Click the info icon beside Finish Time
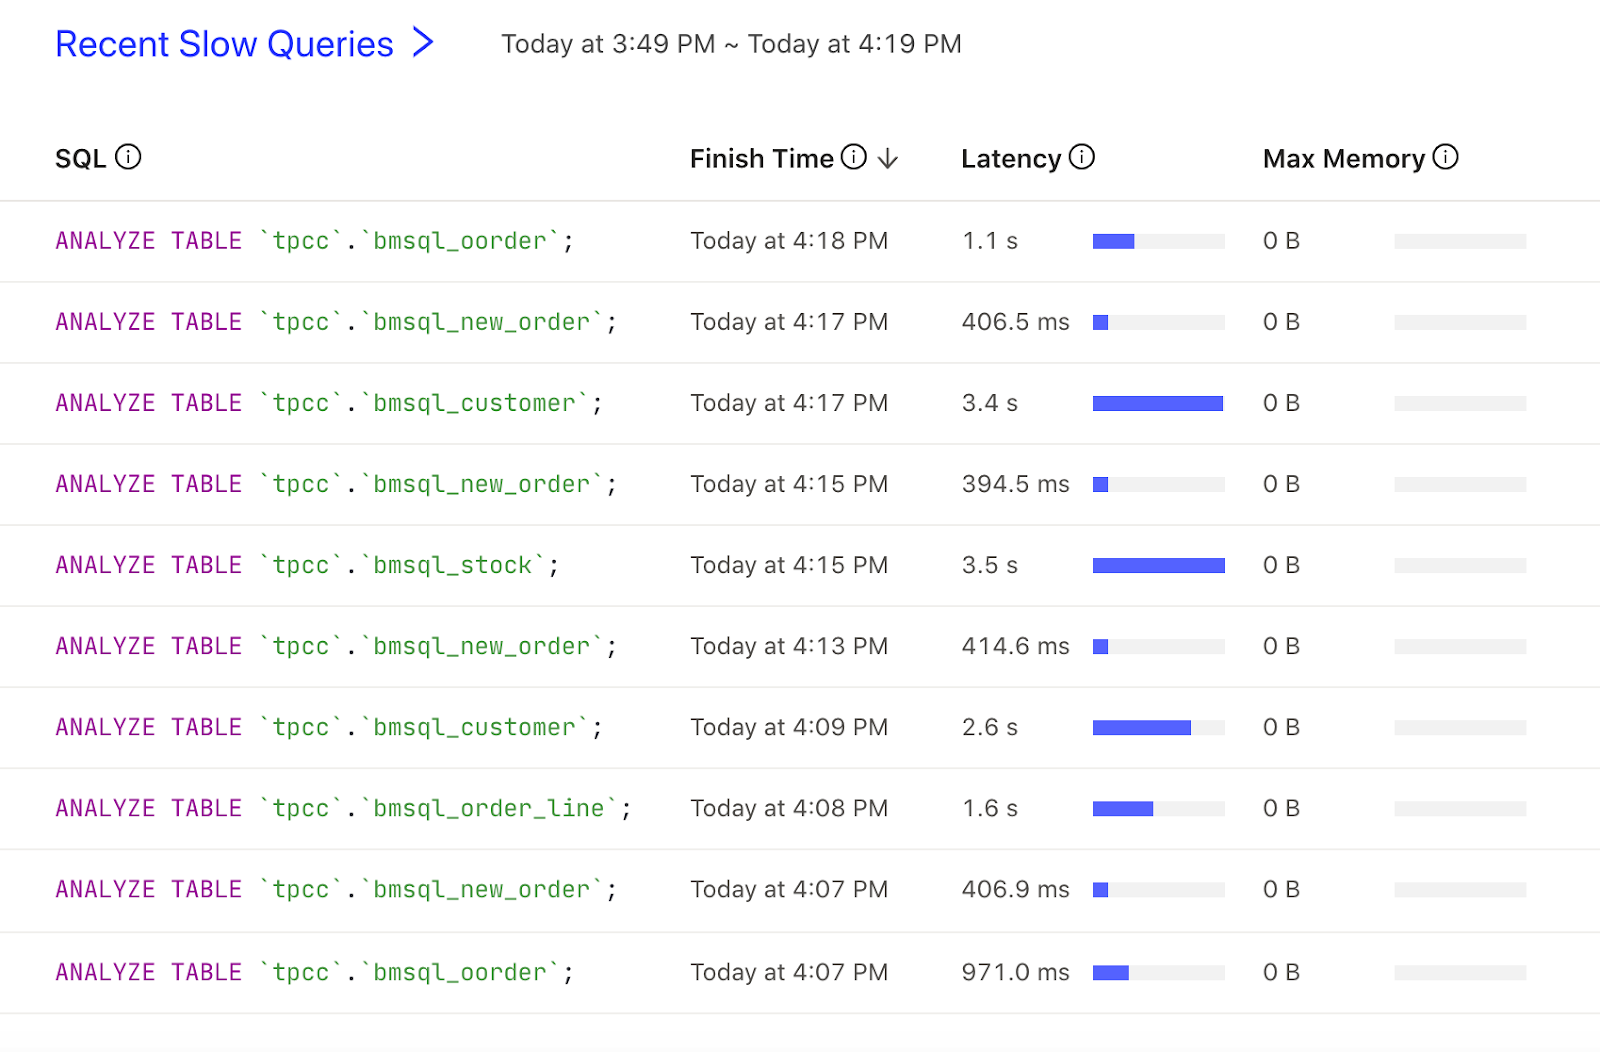The width and height of the screenshot is (1600, 1052). tap(853, 157)
